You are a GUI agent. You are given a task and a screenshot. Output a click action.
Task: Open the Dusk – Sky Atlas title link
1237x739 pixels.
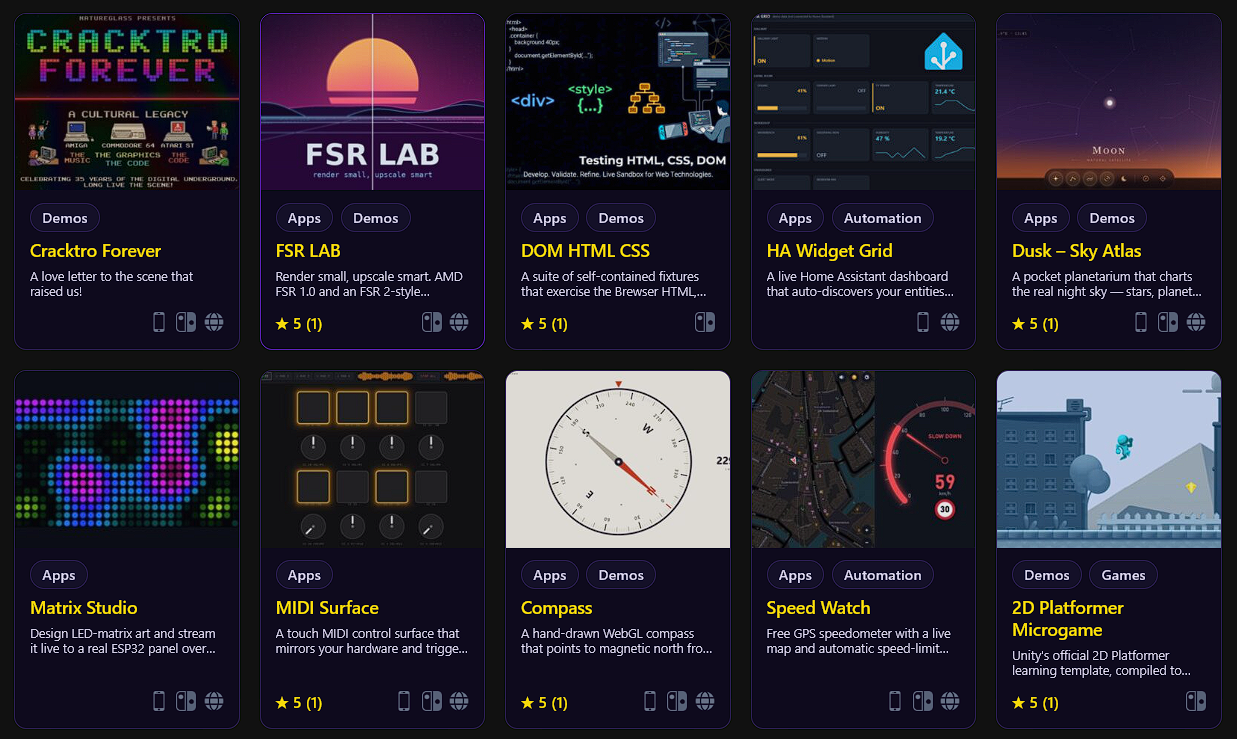point(1077,251)
